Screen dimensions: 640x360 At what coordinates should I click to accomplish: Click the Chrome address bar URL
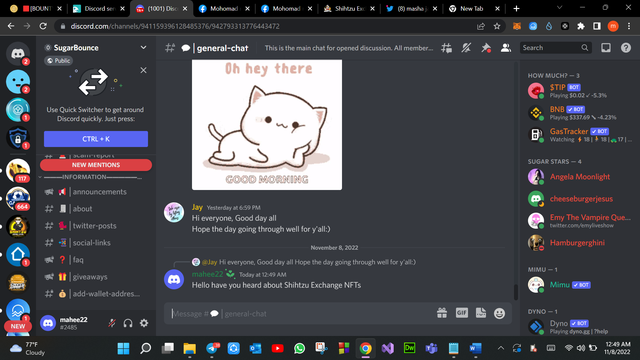click(175, 26)
